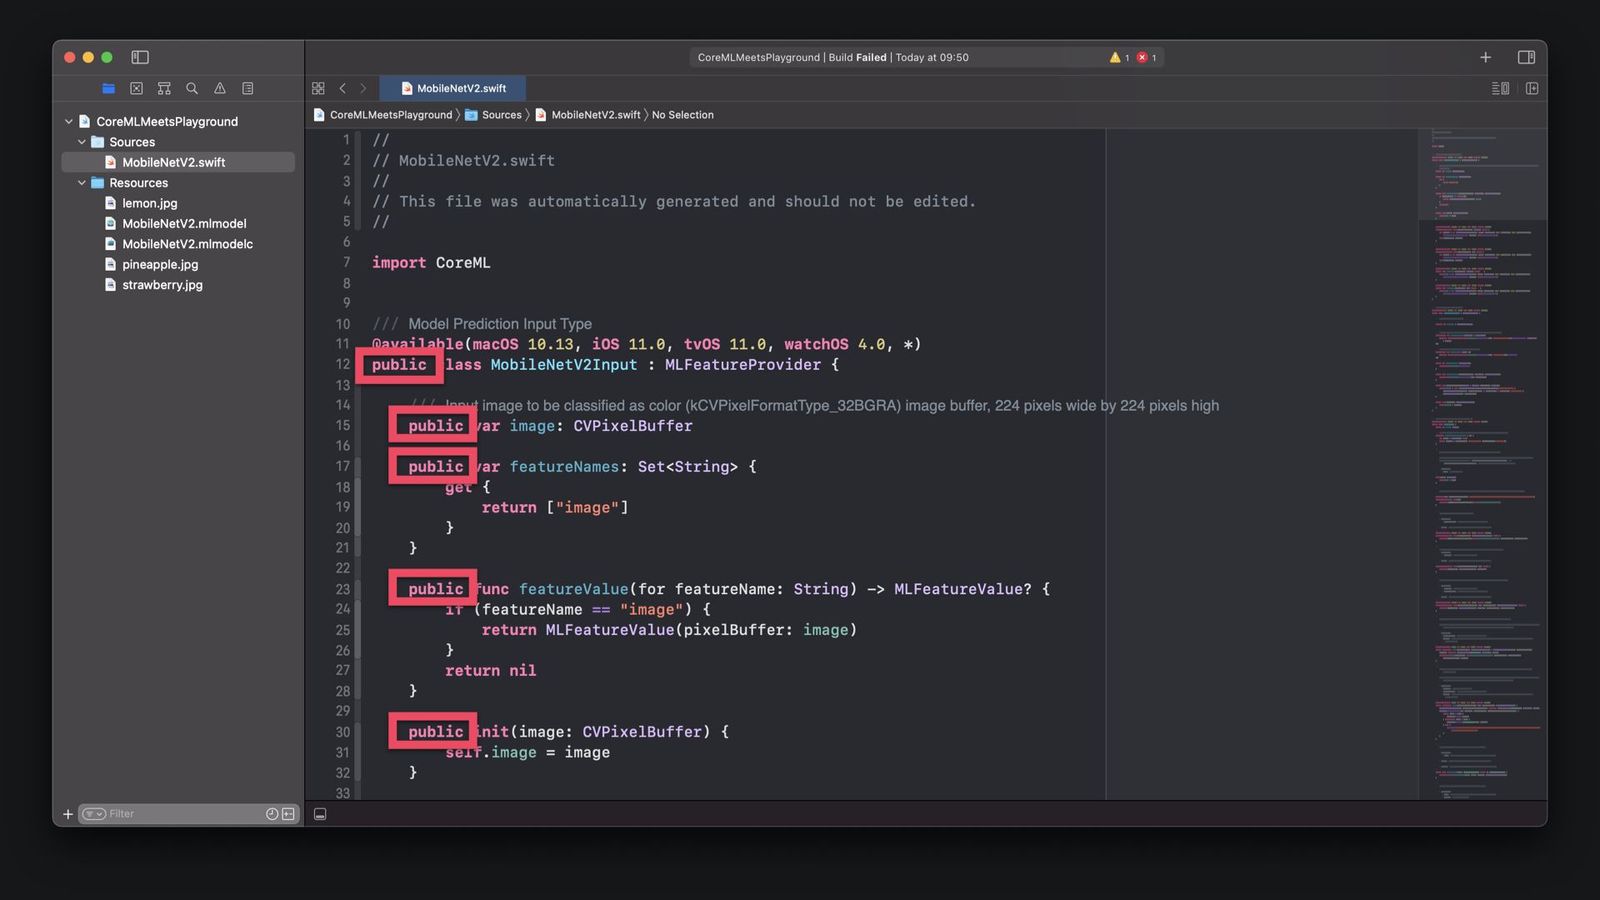Open the tab overview grid icon
Screen dimensions: 1600x900
(x=318, y=88)
